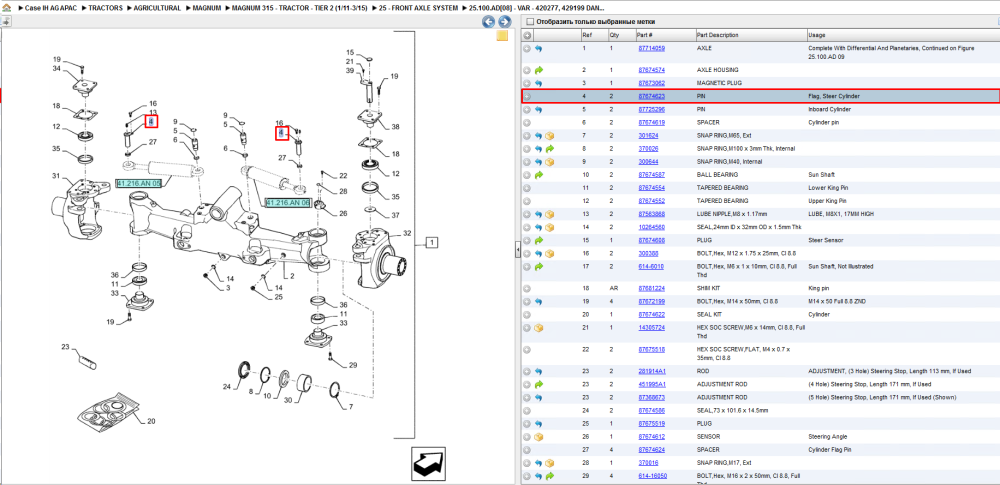
Task: Click blue arrow icon on part 281914A1 row
Action: pyautogui.click(x=538, y=371)
